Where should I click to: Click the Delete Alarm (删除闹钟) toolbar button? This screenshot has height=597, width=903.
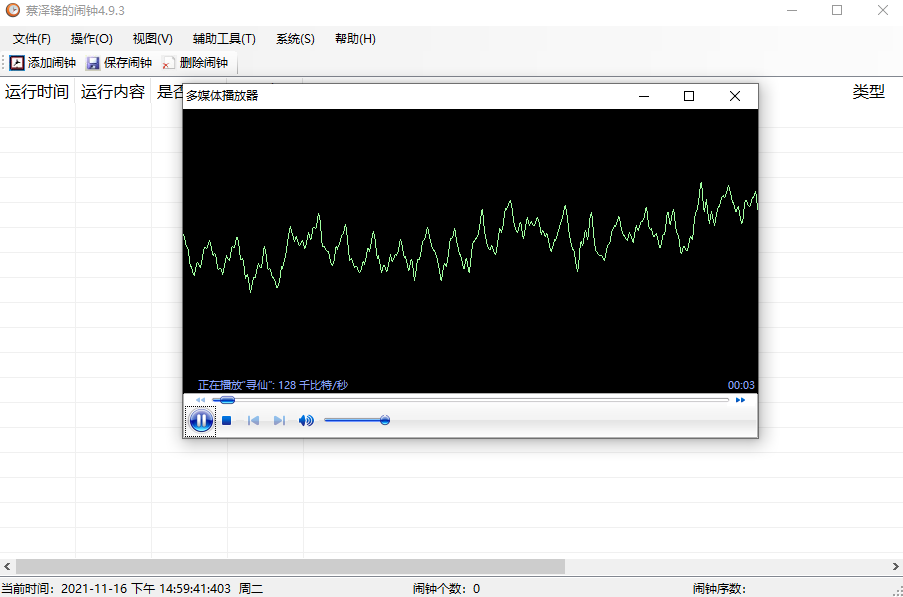coord(195,63)
